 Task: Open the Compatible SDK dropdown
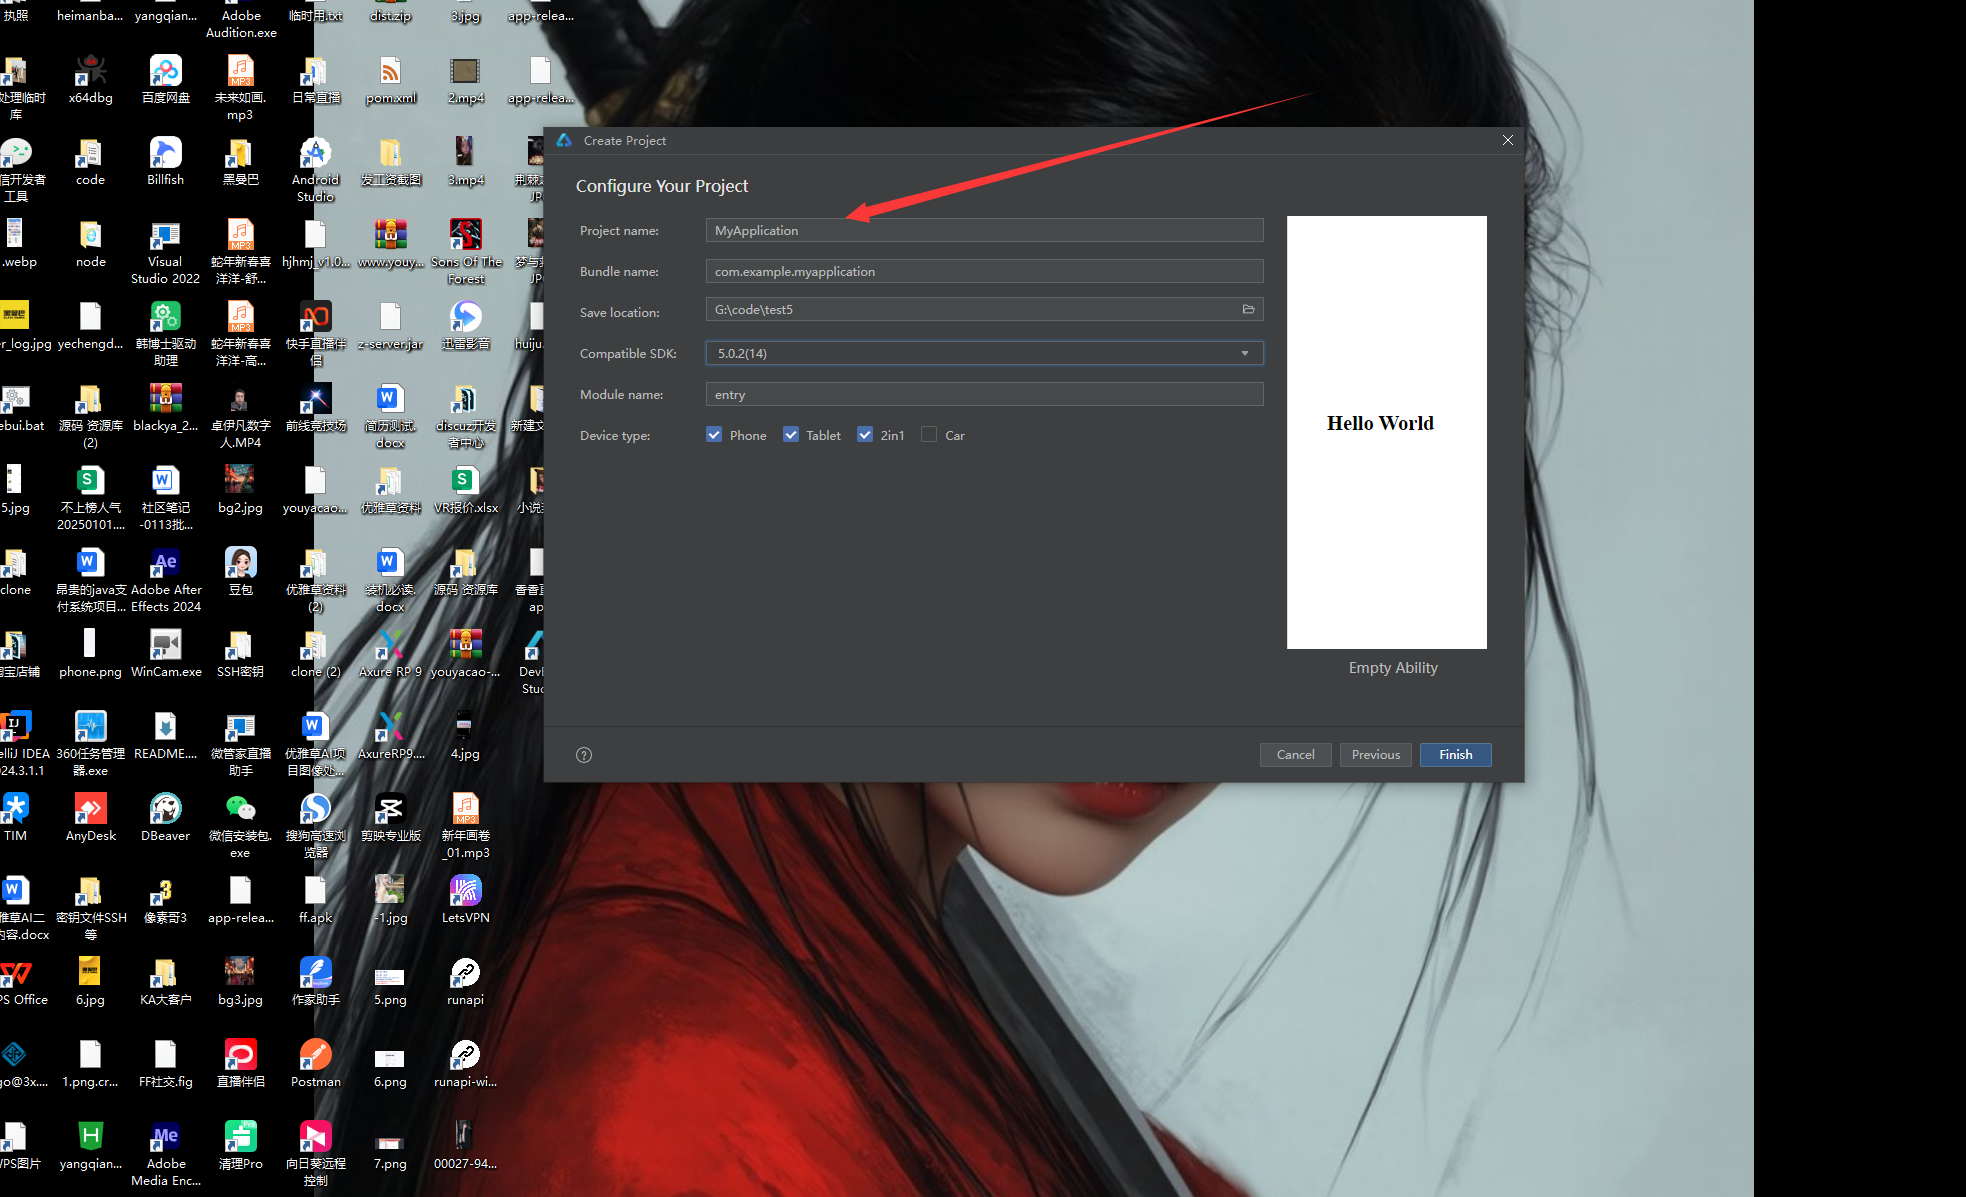[x=1244, y=353]
